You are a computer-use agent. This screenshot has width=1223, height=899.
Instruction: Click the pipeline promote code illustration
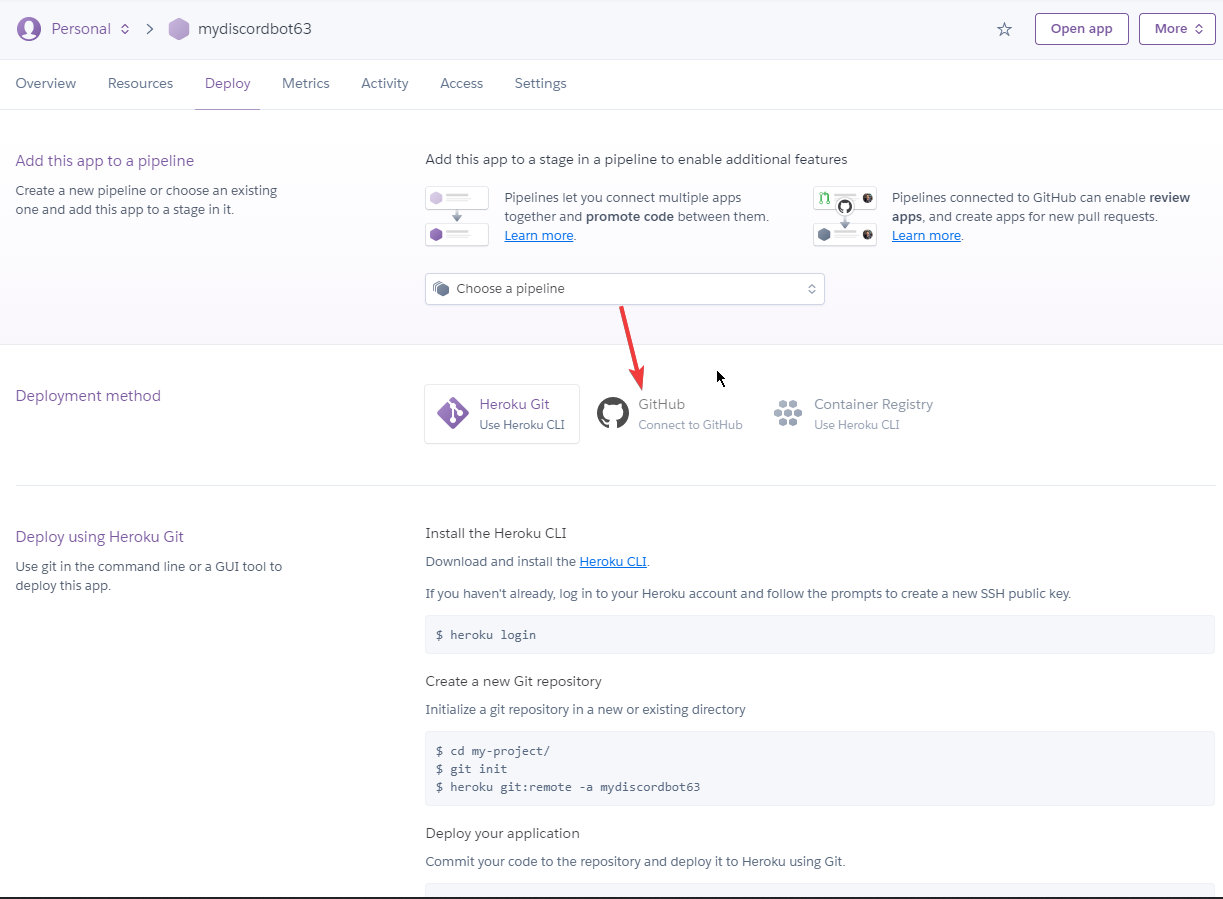[457, 216]
